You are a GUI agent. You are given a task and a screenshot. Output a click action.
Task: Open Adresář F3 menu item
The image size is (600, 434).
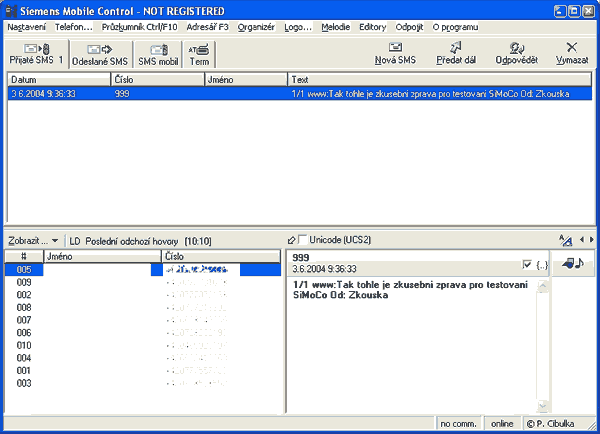(x=207, y=27)
